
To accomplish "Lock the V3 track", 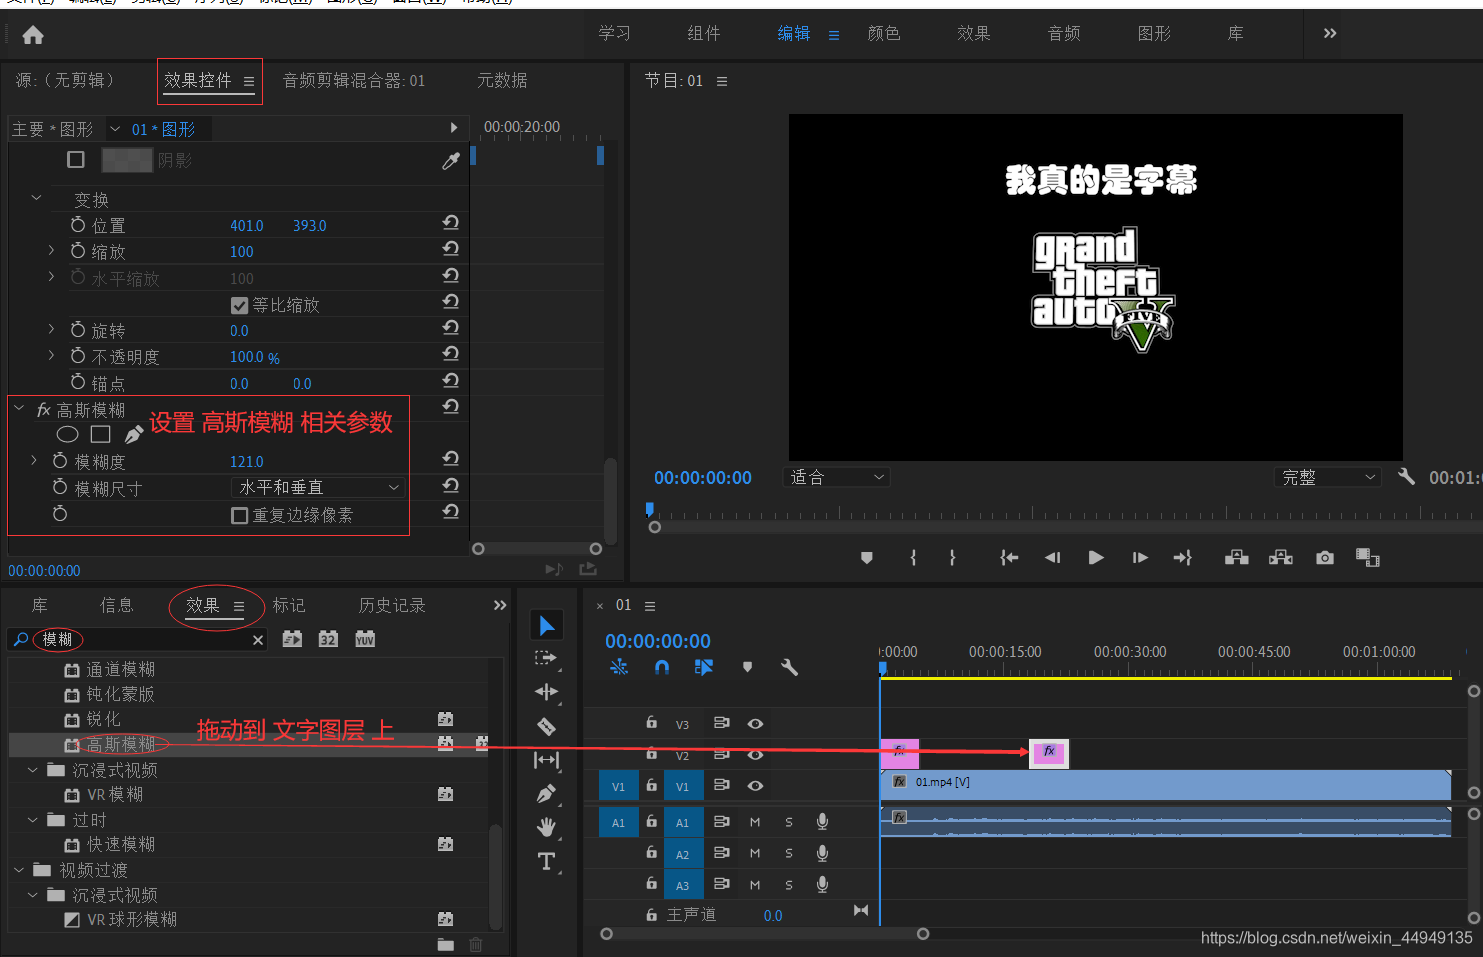I will [x=651, y=723].
